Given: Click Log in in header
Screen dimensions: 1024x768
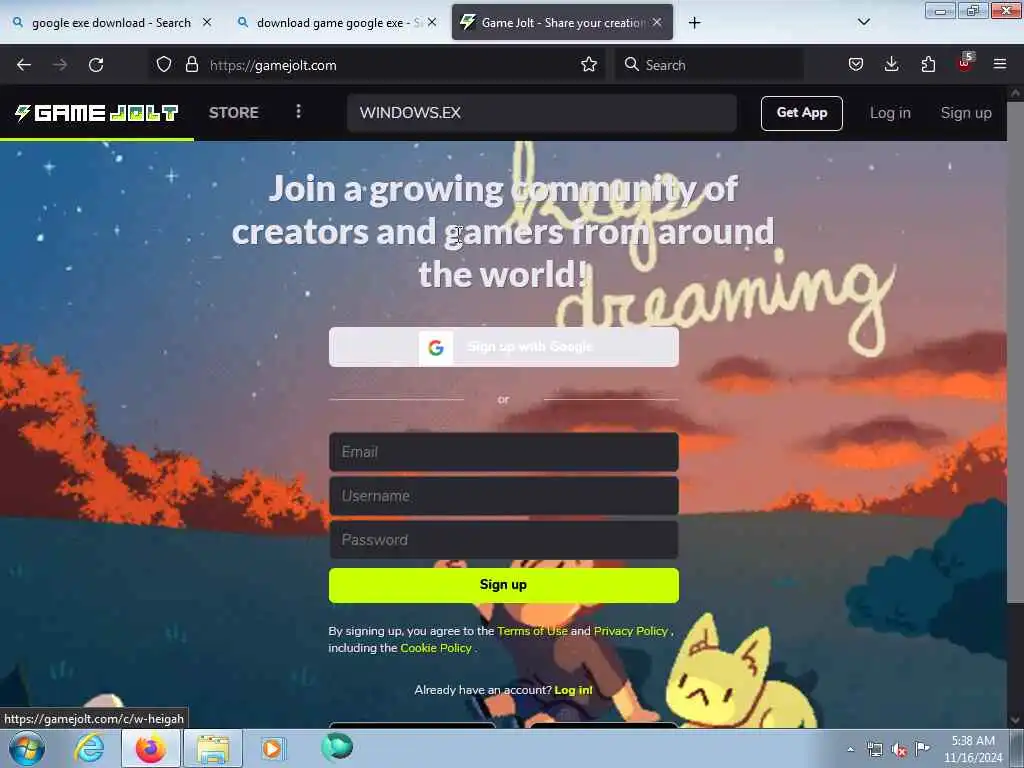Looking at the screenshot, I should 890,113.
